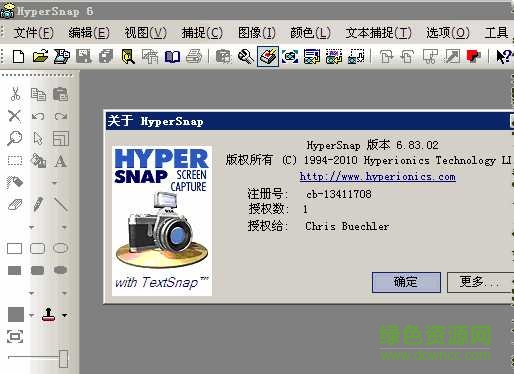Select the scissors cut tool
The height and width of the screenshot is (374, 514).
(x=15, y=94)
